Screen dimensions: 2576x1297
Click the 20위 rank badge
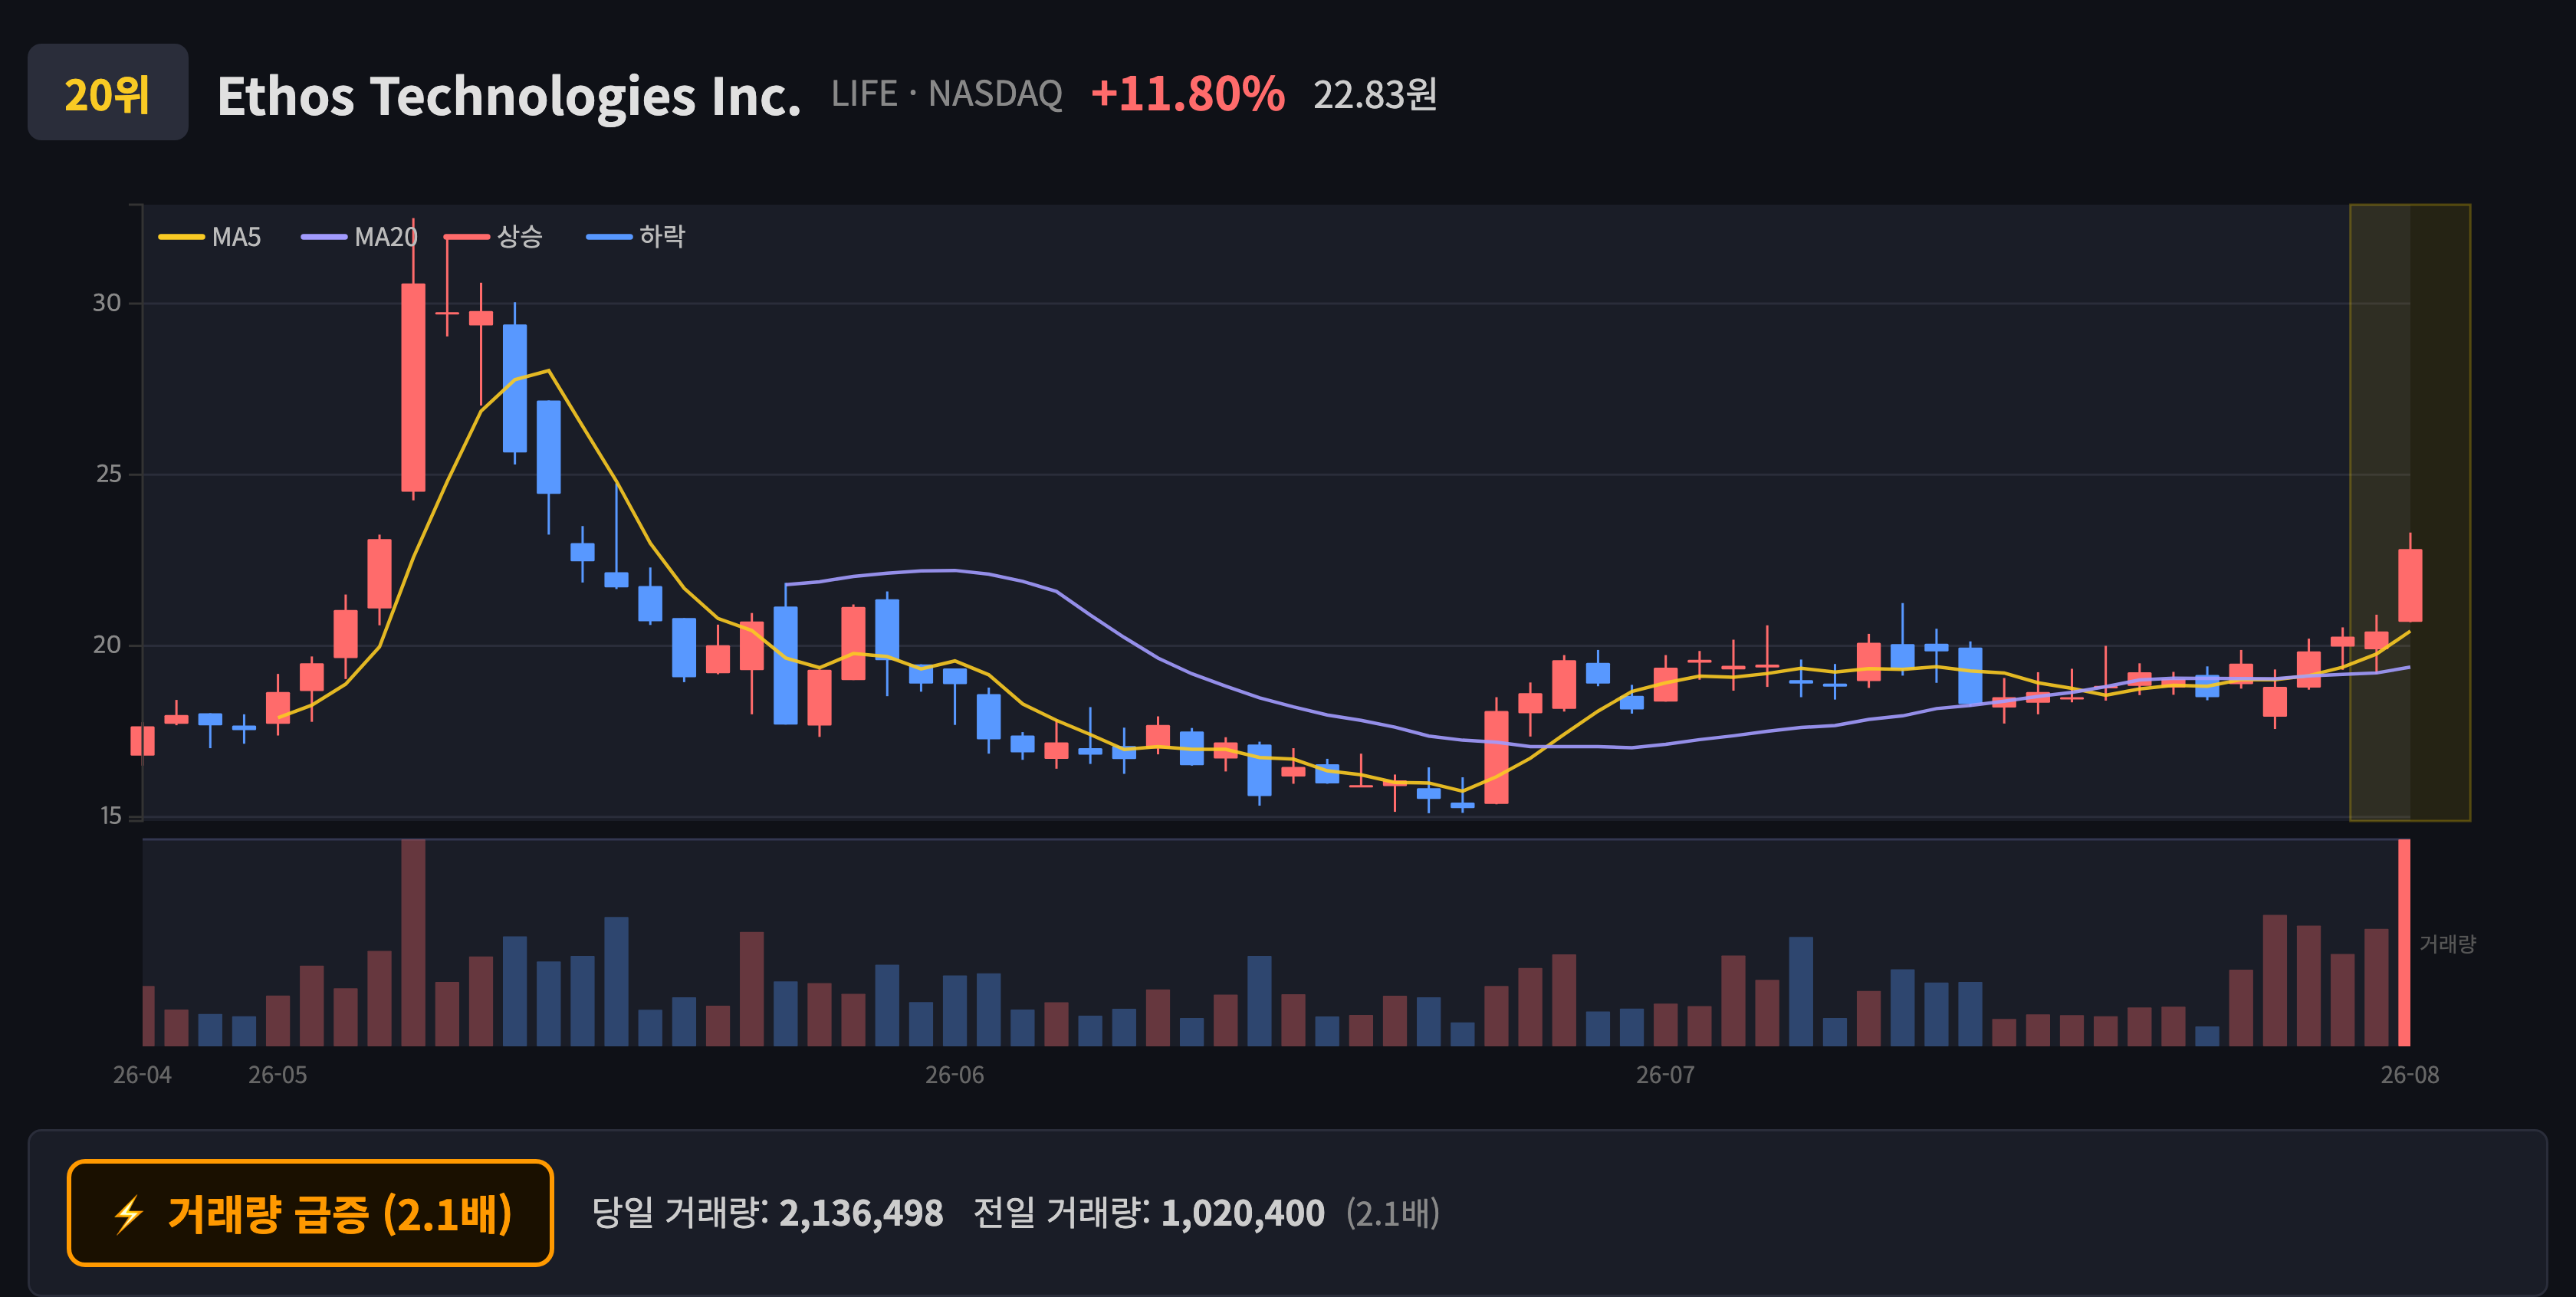click(x=108, y=92)
